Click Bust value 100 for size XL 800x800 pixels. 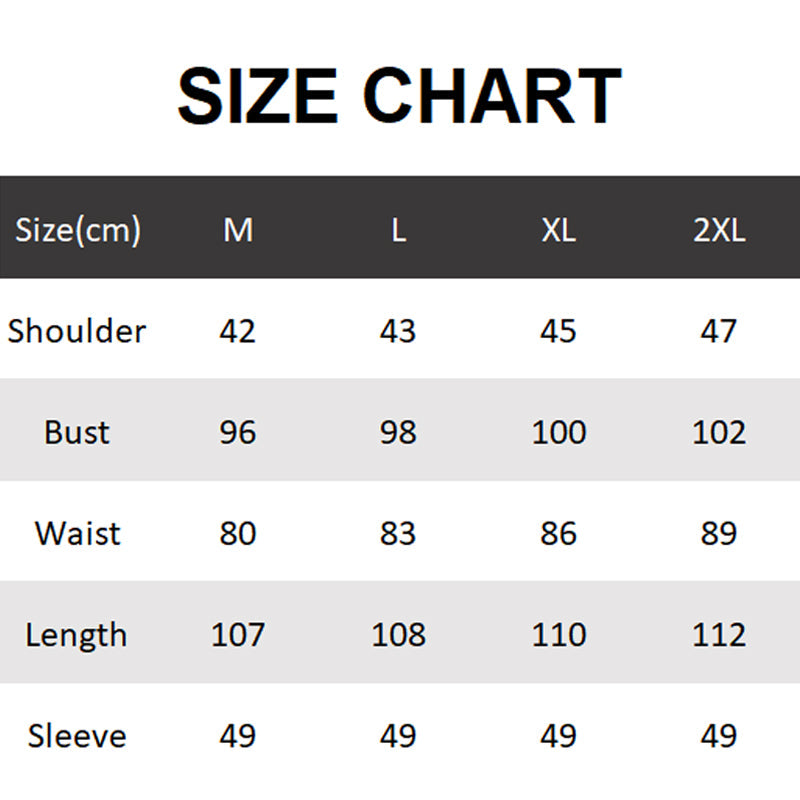click(x=558, y=432)
